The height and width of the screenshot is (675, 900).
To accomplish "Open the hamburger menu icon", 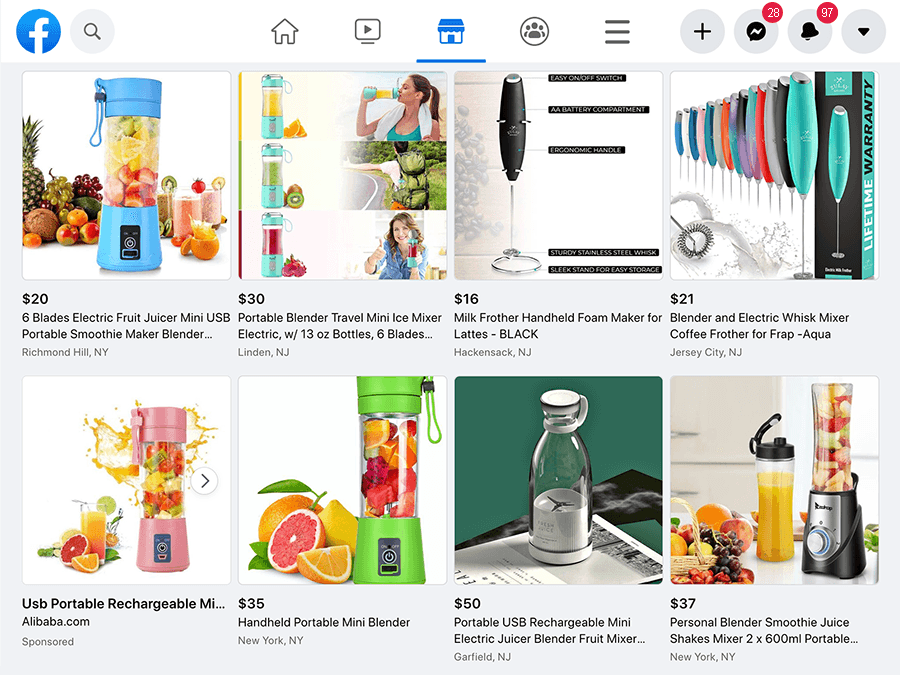I will 618,32.
